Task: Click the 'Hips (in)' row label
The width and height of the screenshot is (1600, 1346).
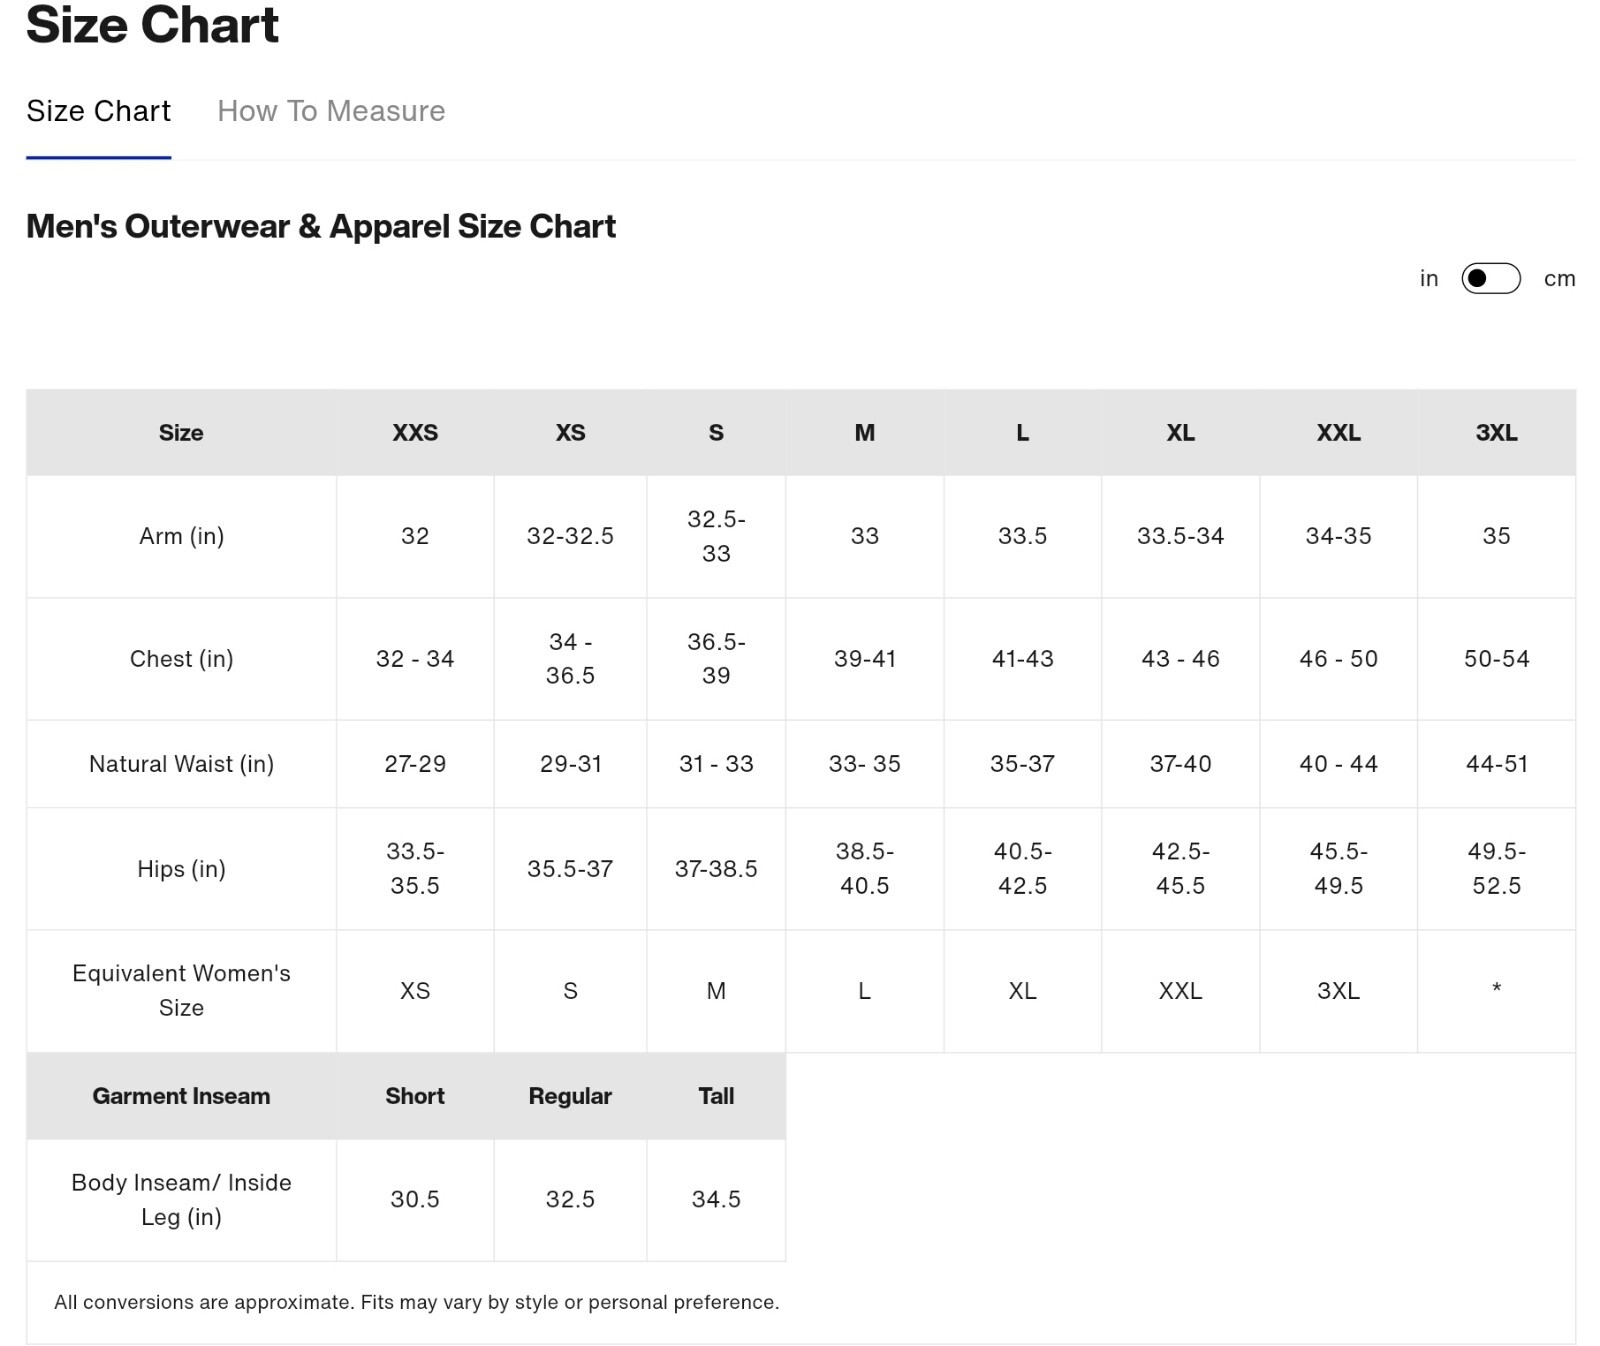Action: 181,869
